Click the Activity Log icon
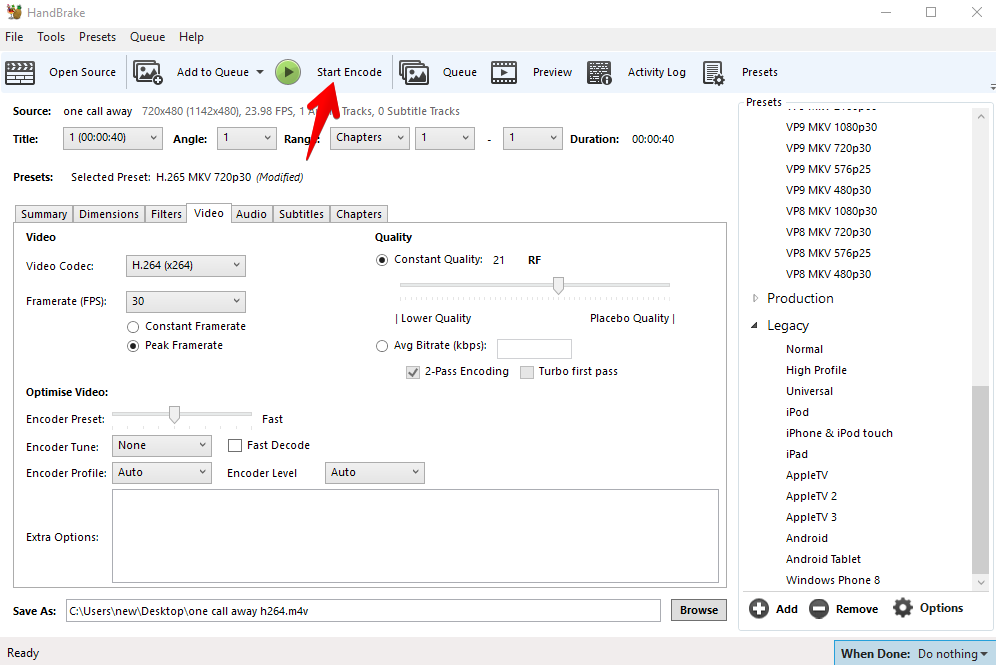The width and height of the screenshot is (996, 665). tap(599, 72)
